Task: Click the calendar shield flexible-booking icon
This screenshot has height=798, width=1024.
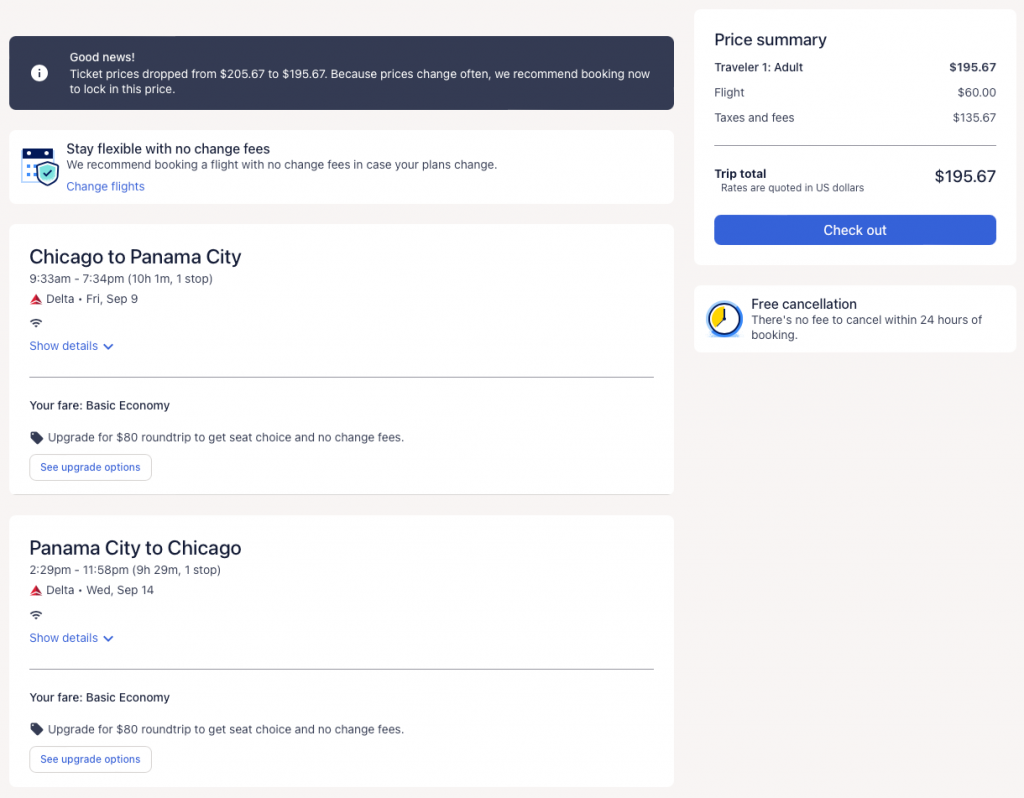Action: click(x=40, y=166)
